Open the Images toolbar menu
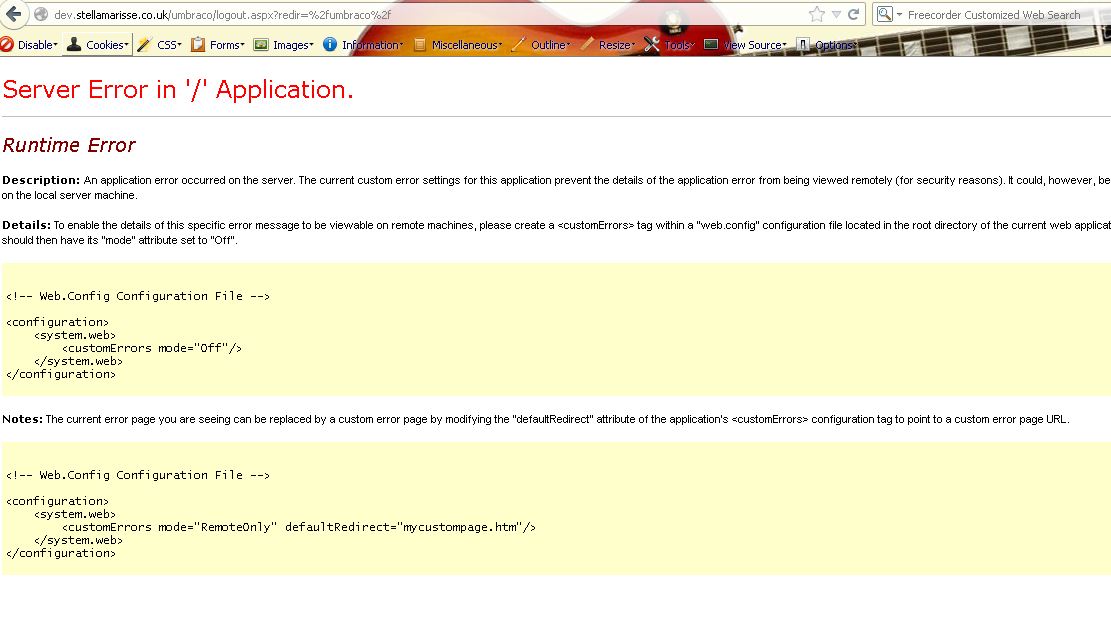The image size is (1111, 629). [x=293, y=45]
